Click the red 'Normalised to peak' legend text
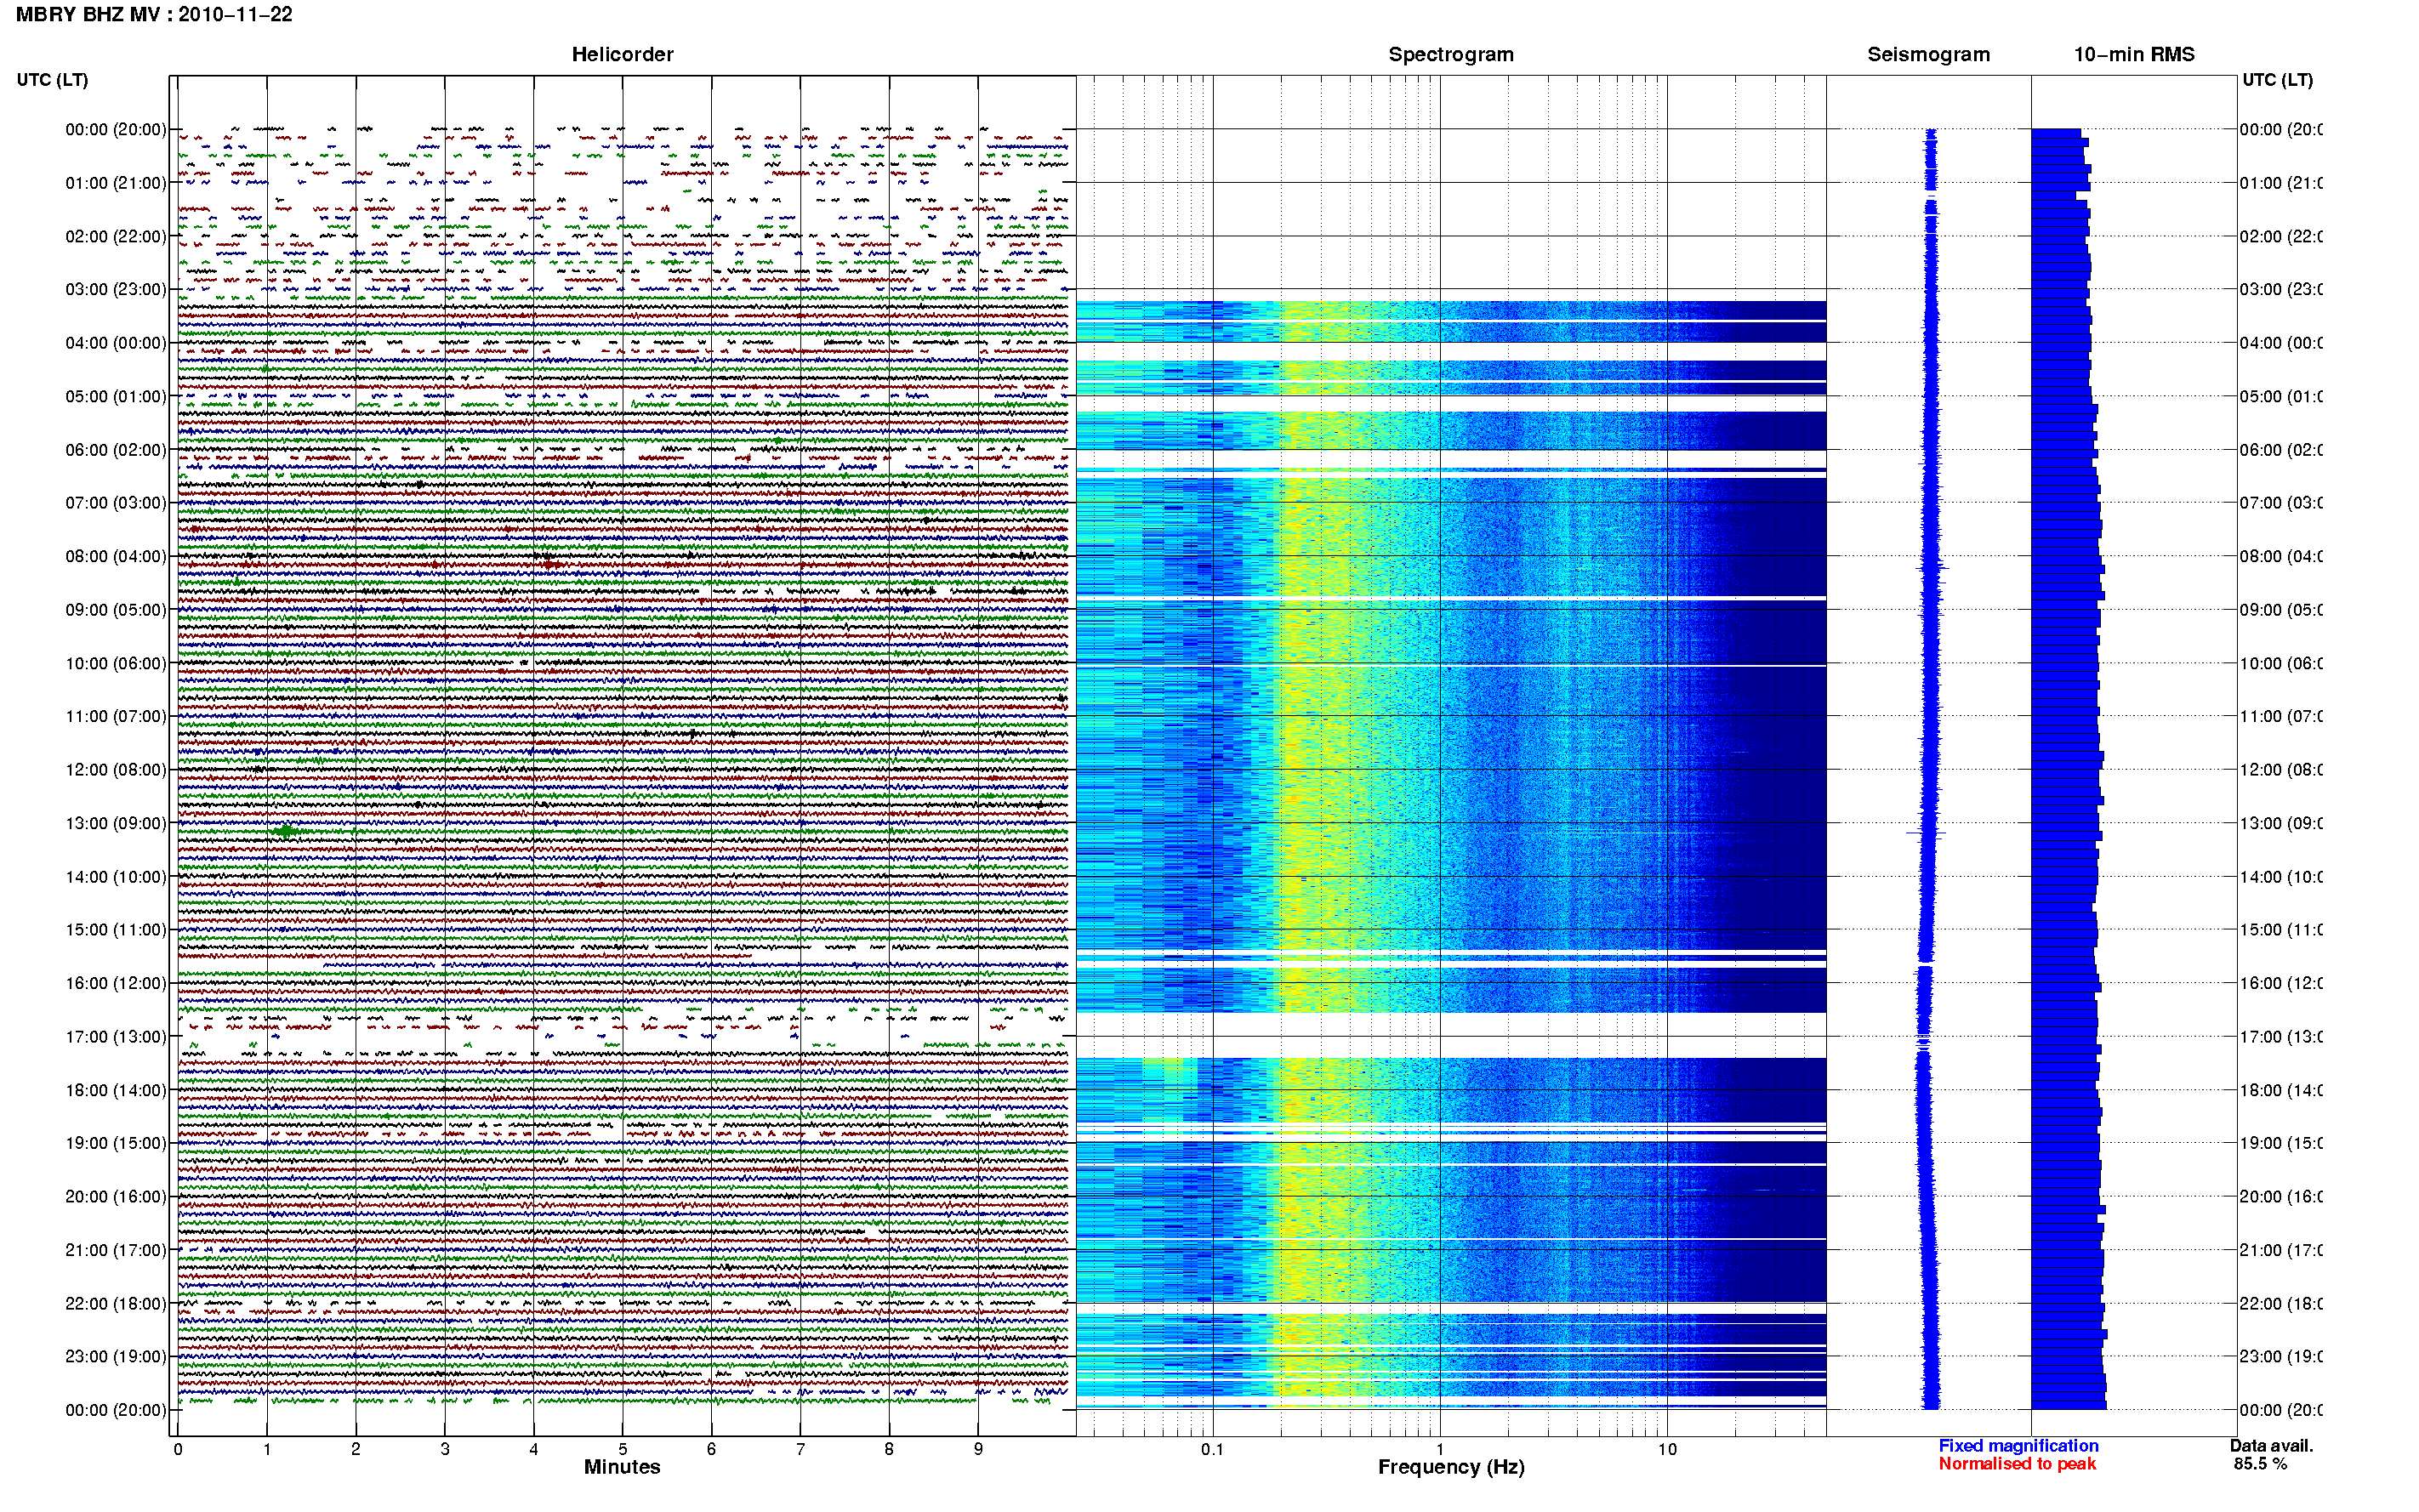 [2017, 1464]
